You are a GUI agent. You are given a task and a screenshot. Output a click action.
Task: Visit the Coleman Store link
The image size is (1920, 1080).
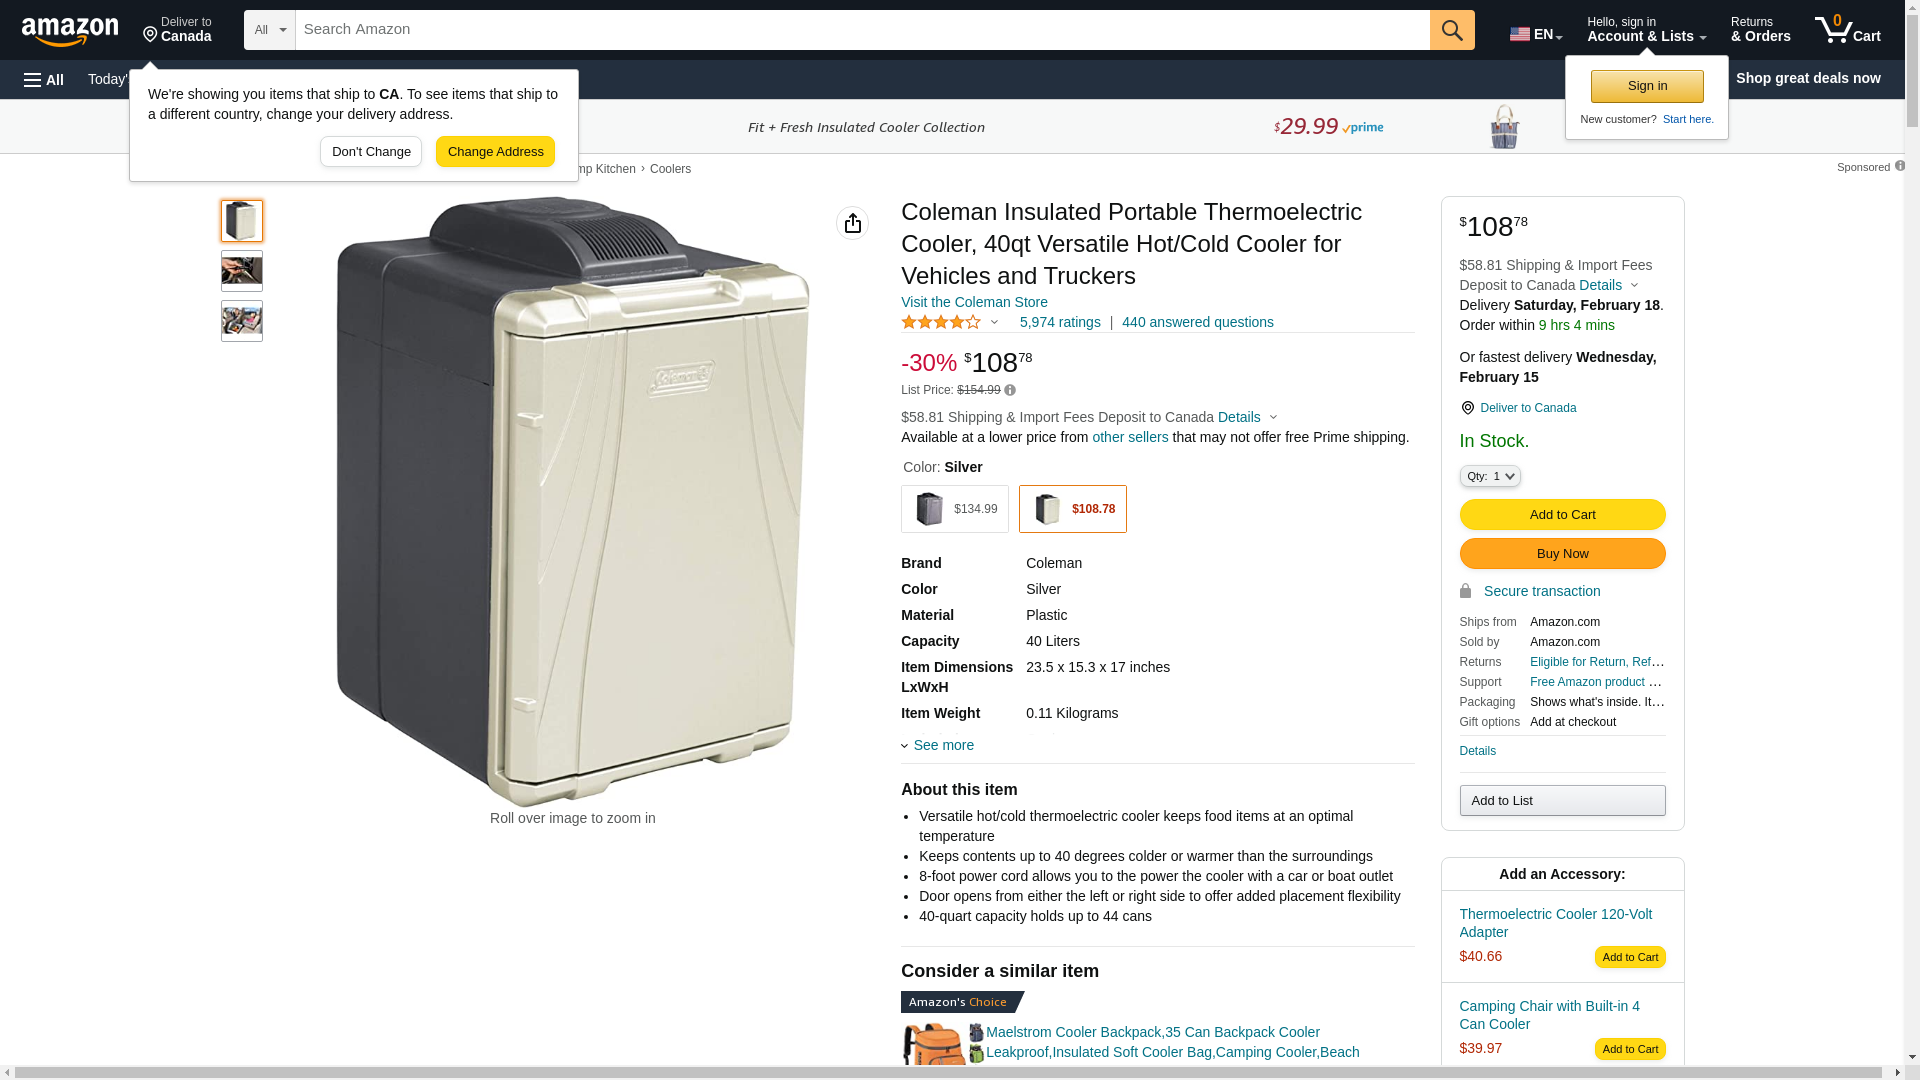pos(974,302)
